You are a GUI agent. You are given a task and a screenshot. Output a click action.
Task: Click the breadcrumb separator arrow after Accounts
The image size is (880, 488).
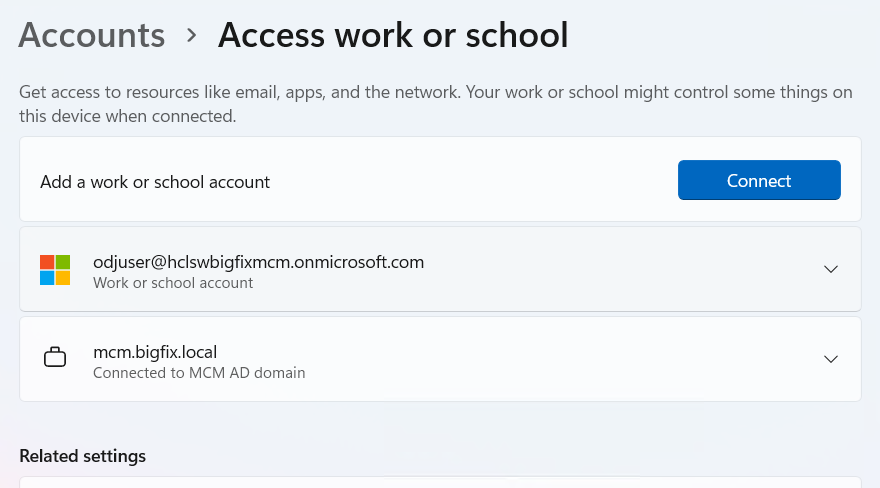(192, 36)
